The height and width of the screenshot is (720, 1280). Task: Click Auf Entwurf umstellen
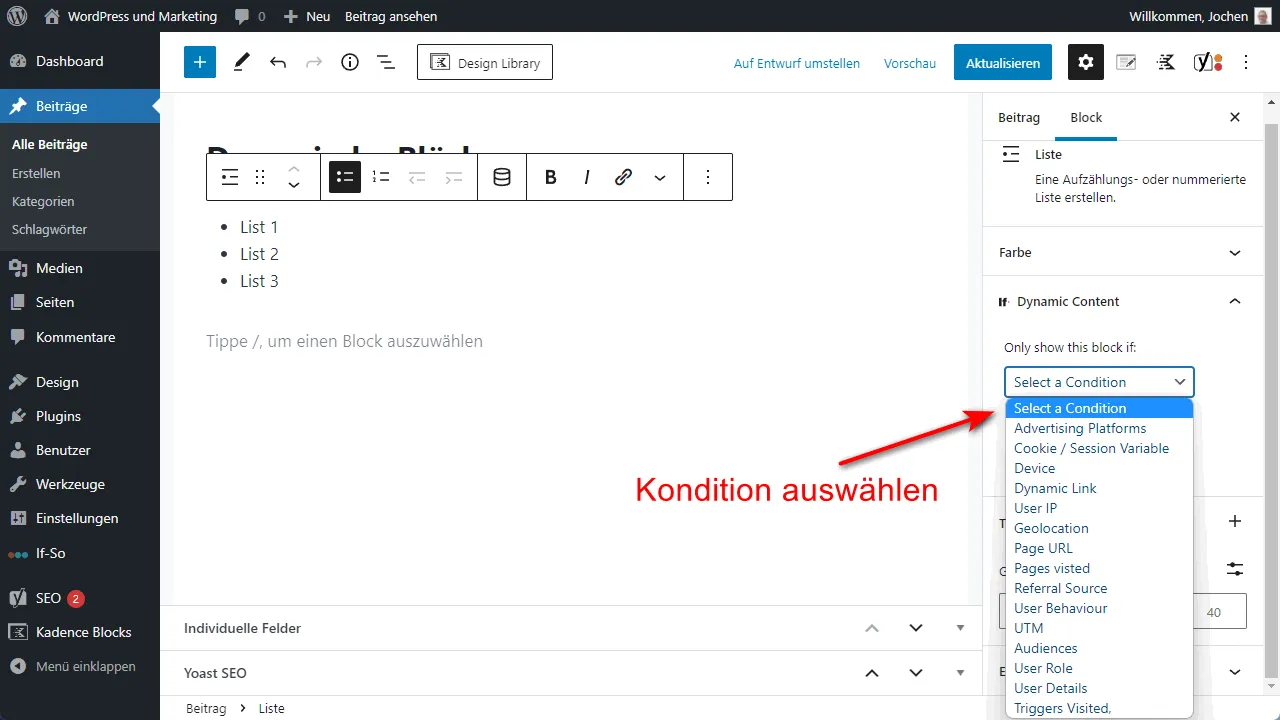click(797, 63)
